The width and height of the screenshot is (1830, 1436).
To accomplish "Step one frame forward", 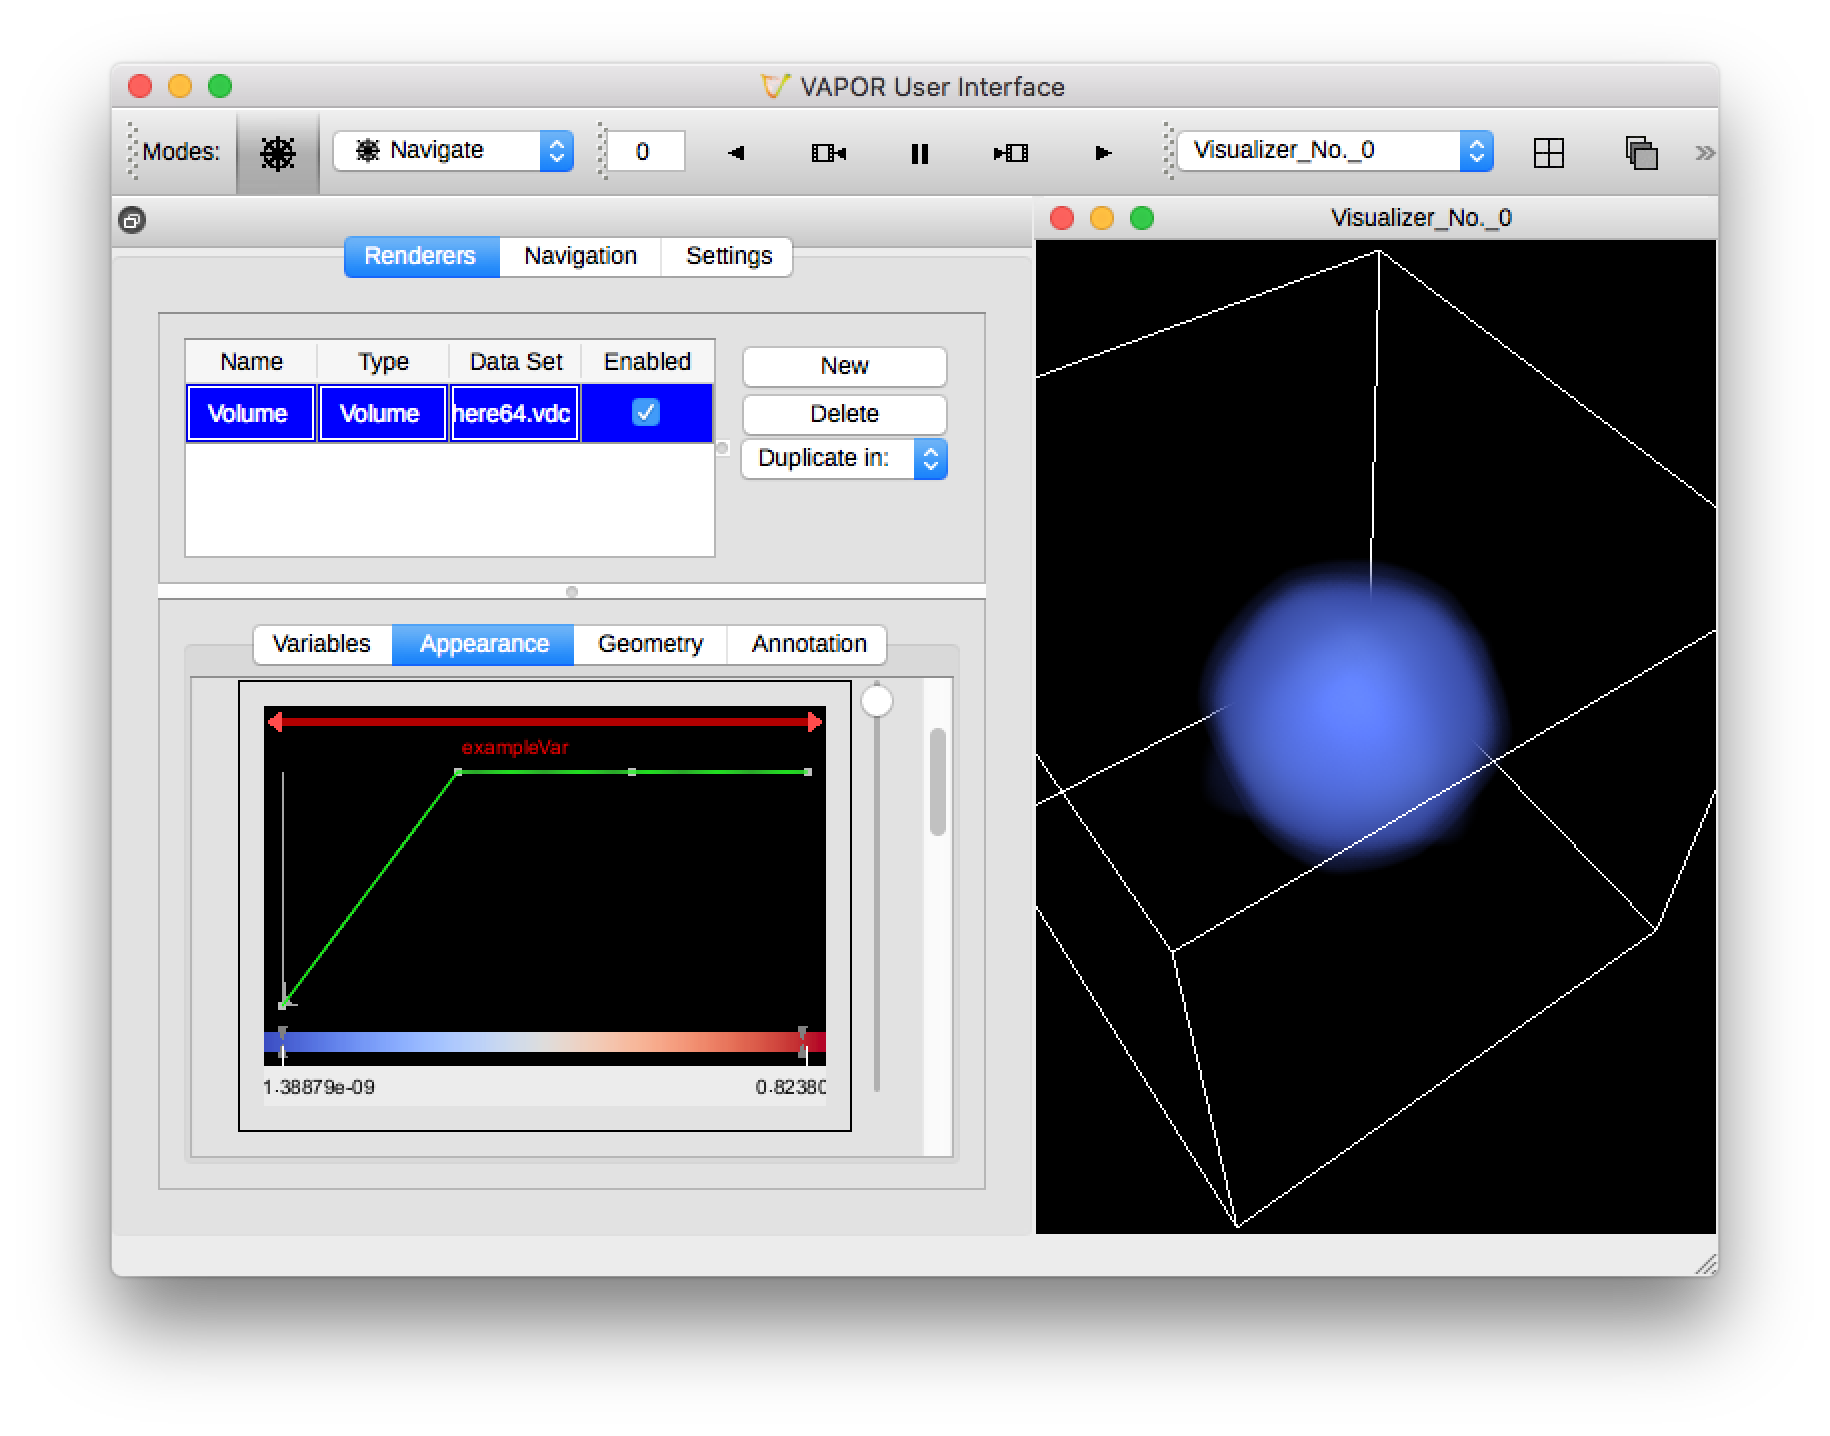I will [1010, 153].
